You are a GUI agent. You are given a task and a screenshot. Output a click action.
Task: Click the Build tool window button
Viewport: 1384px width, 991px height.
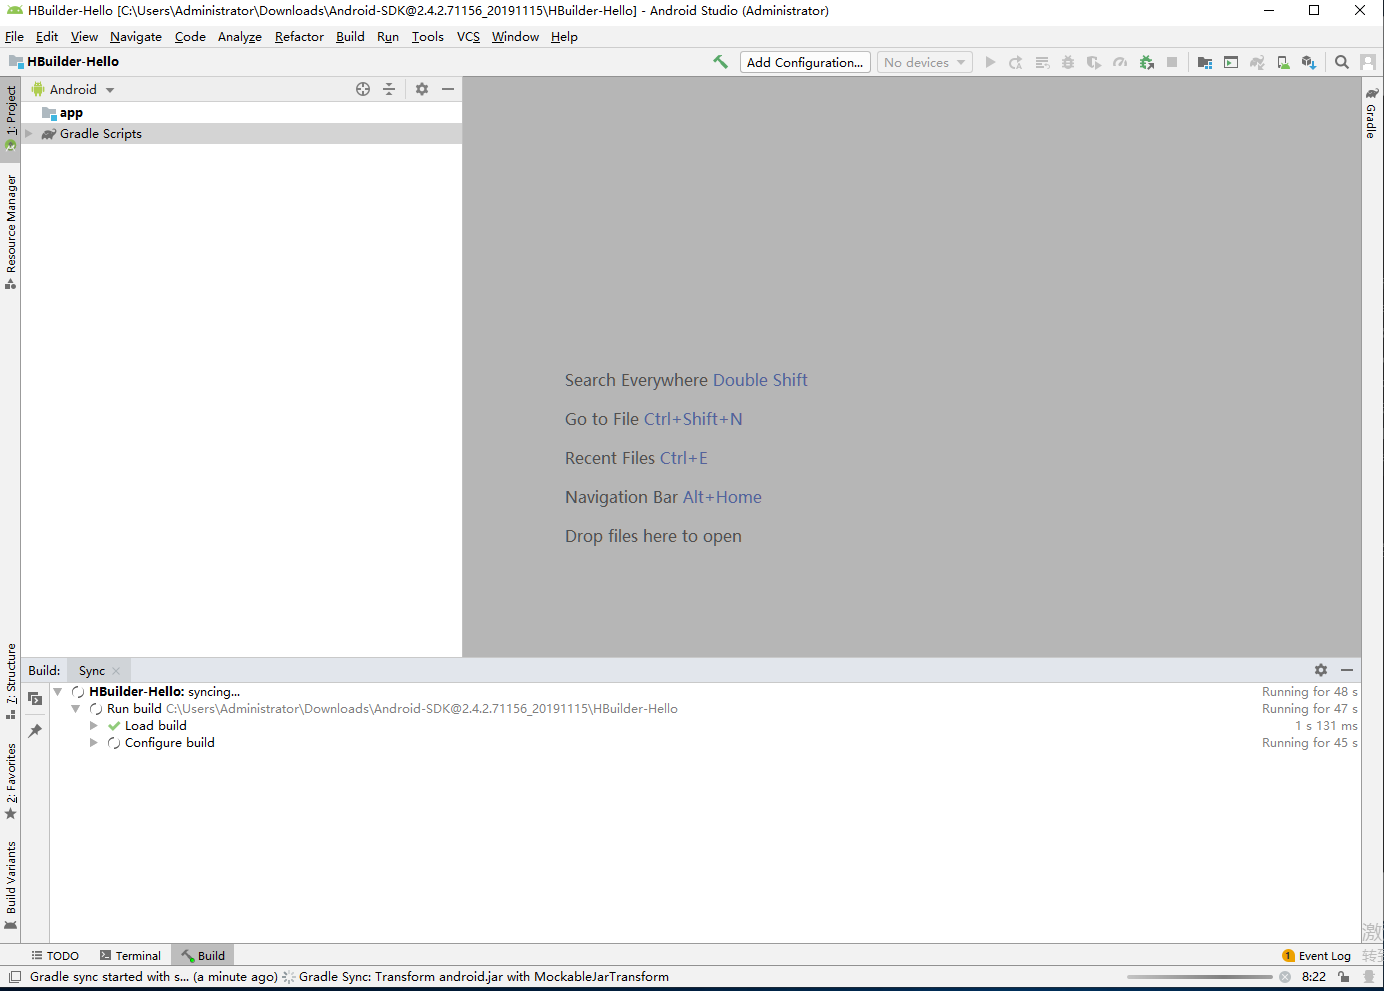point(203,955)
